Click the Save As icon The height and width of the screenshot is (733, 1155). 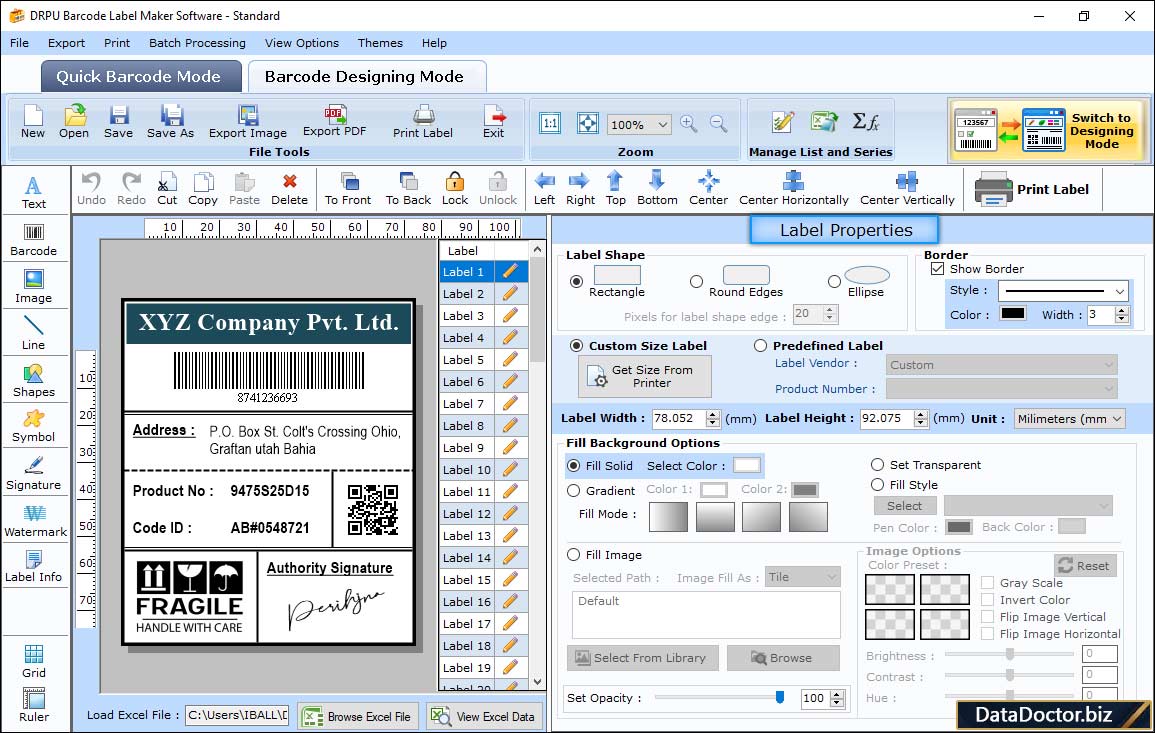click(171, 122)
